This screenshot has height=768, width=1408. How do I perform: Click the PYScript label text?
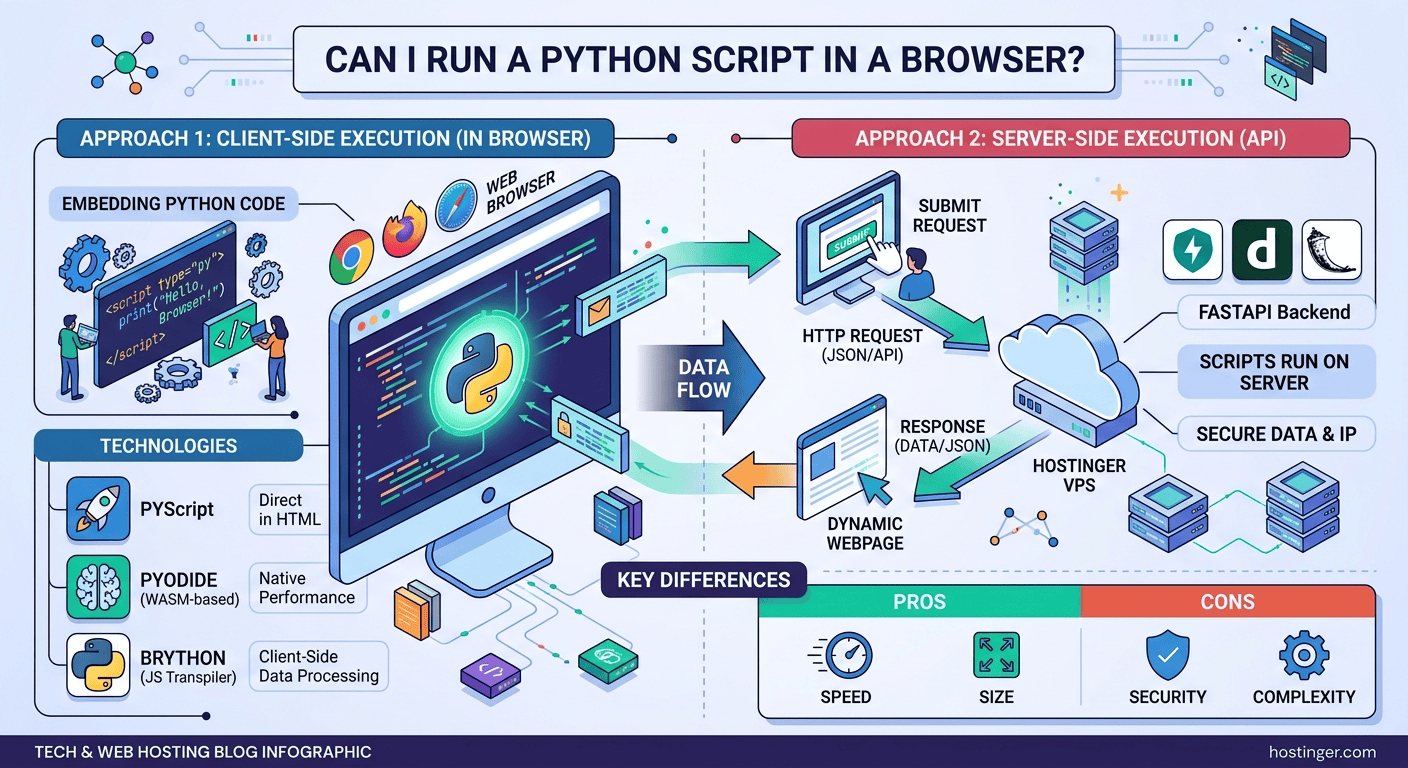[177, 509]
